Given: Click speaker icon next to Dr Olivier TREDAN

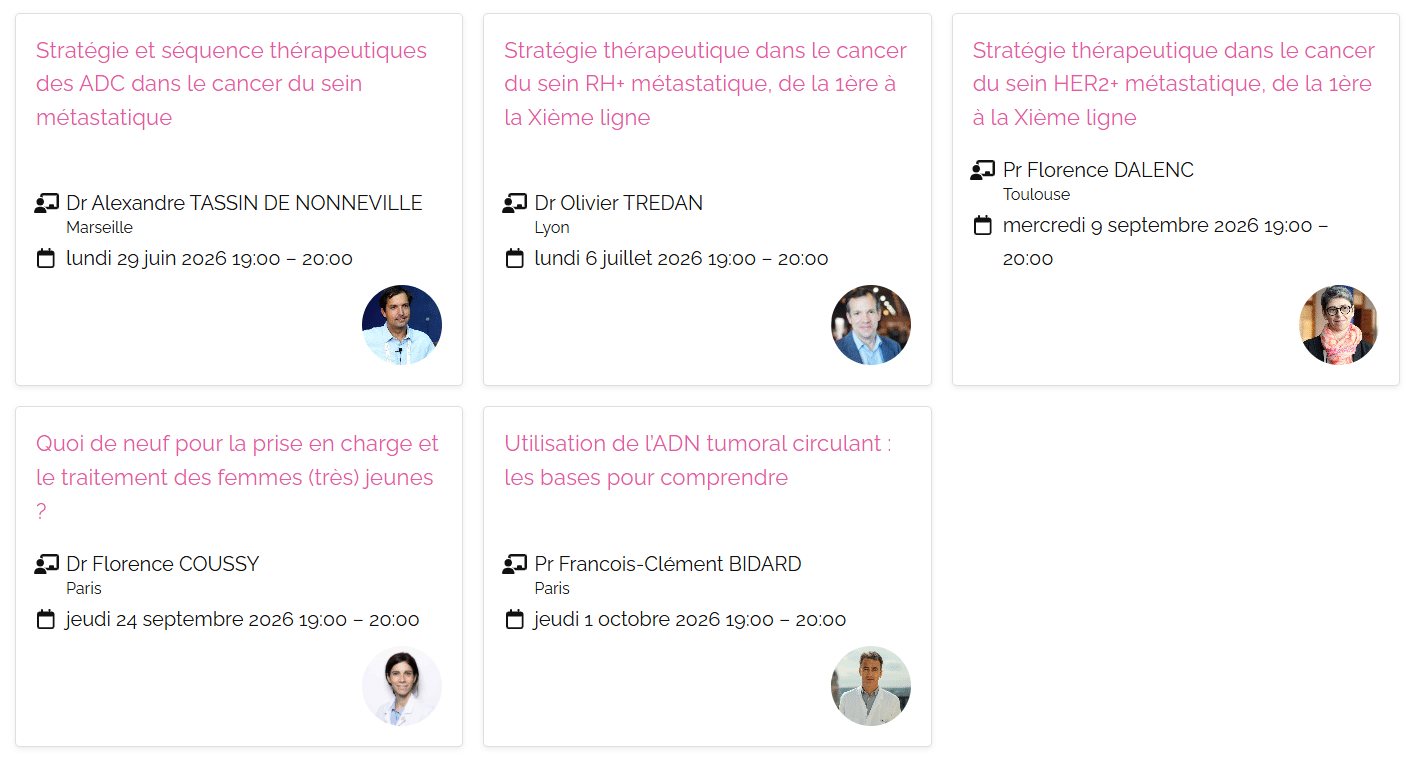Looking at the screenshot, I should (x=514, y=204).
